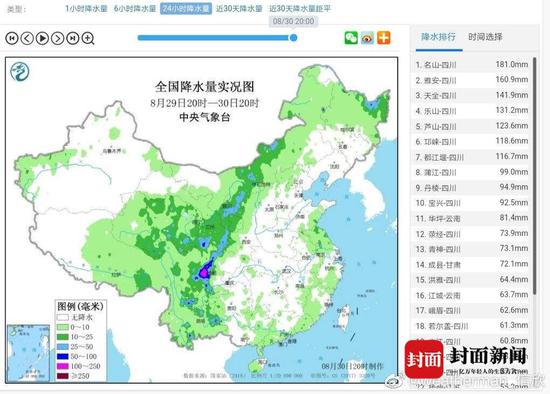The image size is (550, 394).
Task: Select the 近30天降水量距平 tab
Action: point(300,9)
